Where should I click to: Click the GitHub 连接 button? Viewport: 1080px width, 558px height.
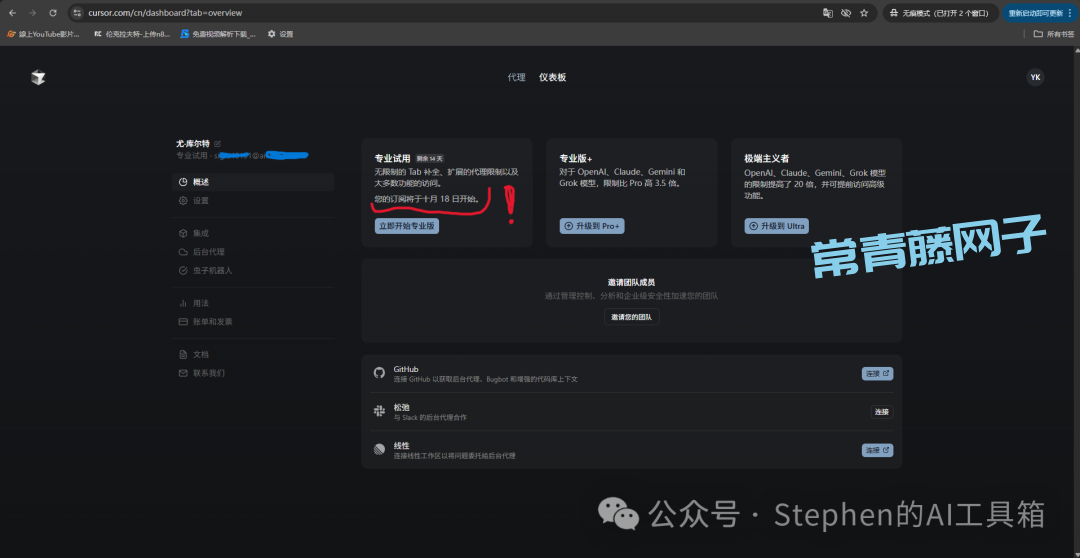(x=876, y=373)
